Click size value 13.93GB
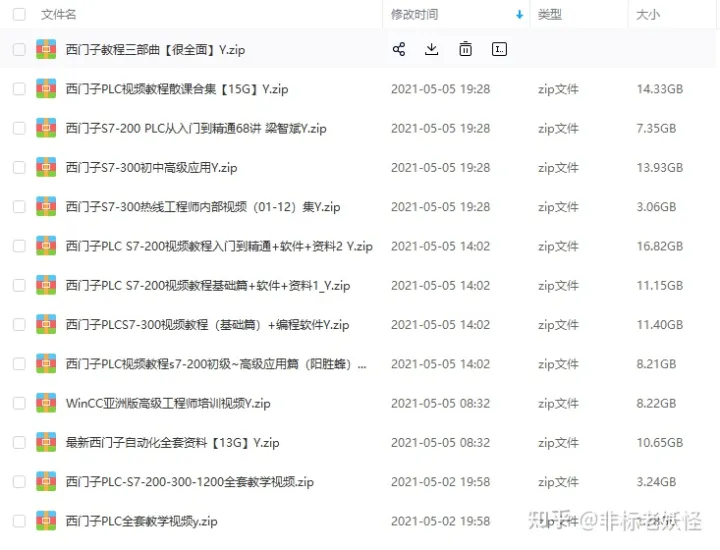The width and height of the screenshot is (720, 550). 659,167
